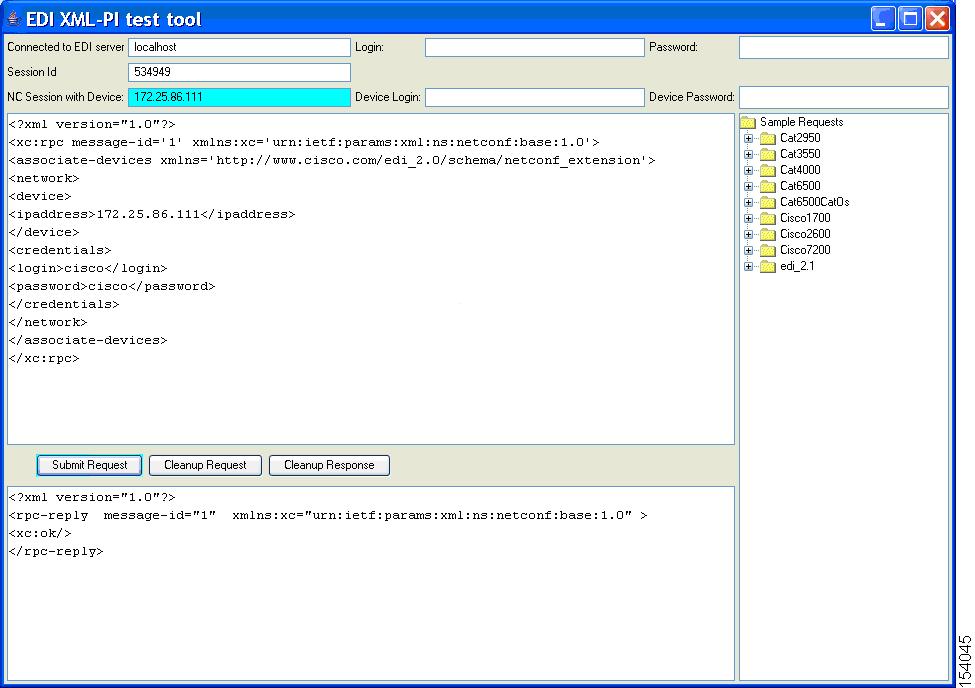Select the Cat3550 tree label
Image resolution: width=975 pixels, height=688 pixels.
pos(800,154)
